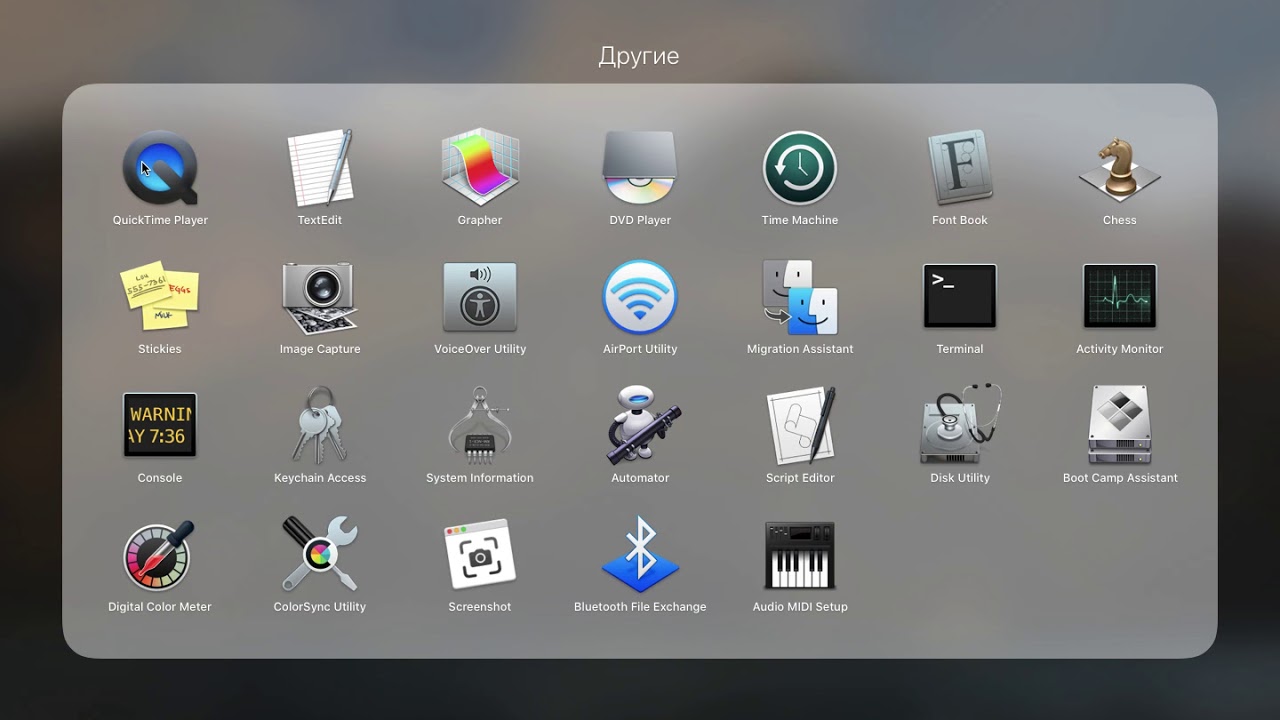Open Digital Color Meter icon

pyautogui.click(x=160, y=555)
